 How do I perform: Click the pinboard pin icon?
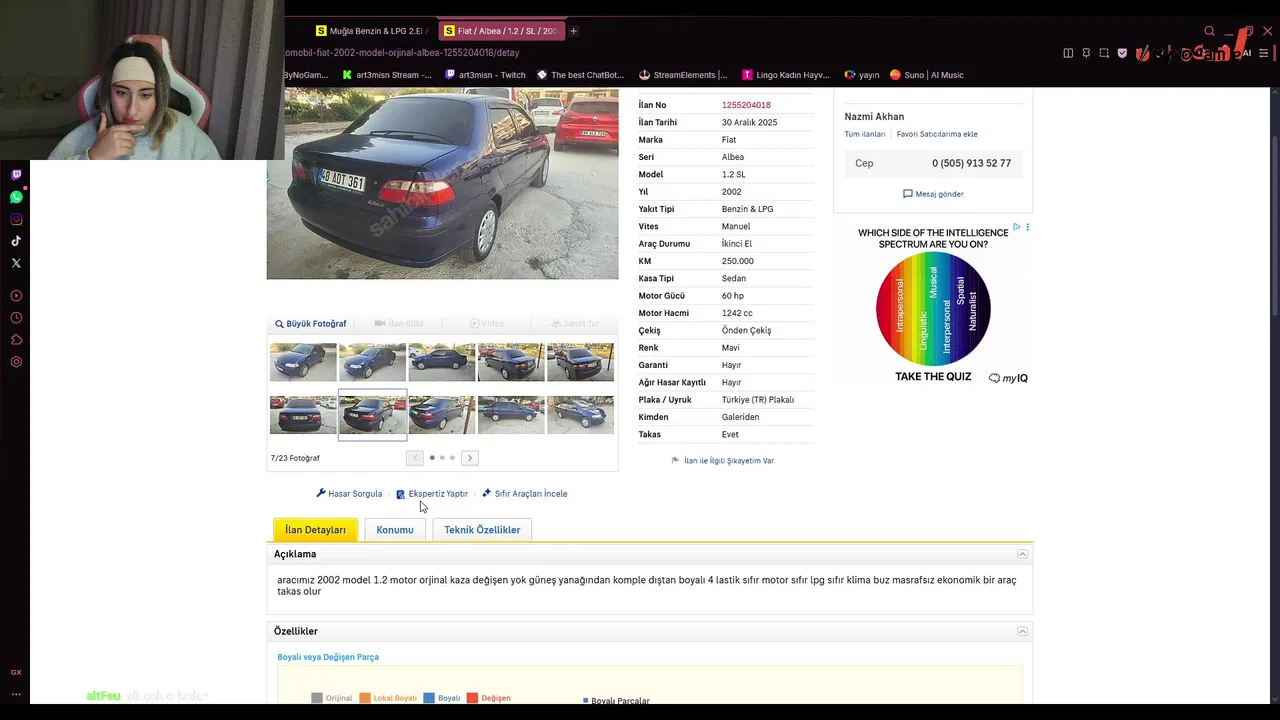pos(1086,53)
